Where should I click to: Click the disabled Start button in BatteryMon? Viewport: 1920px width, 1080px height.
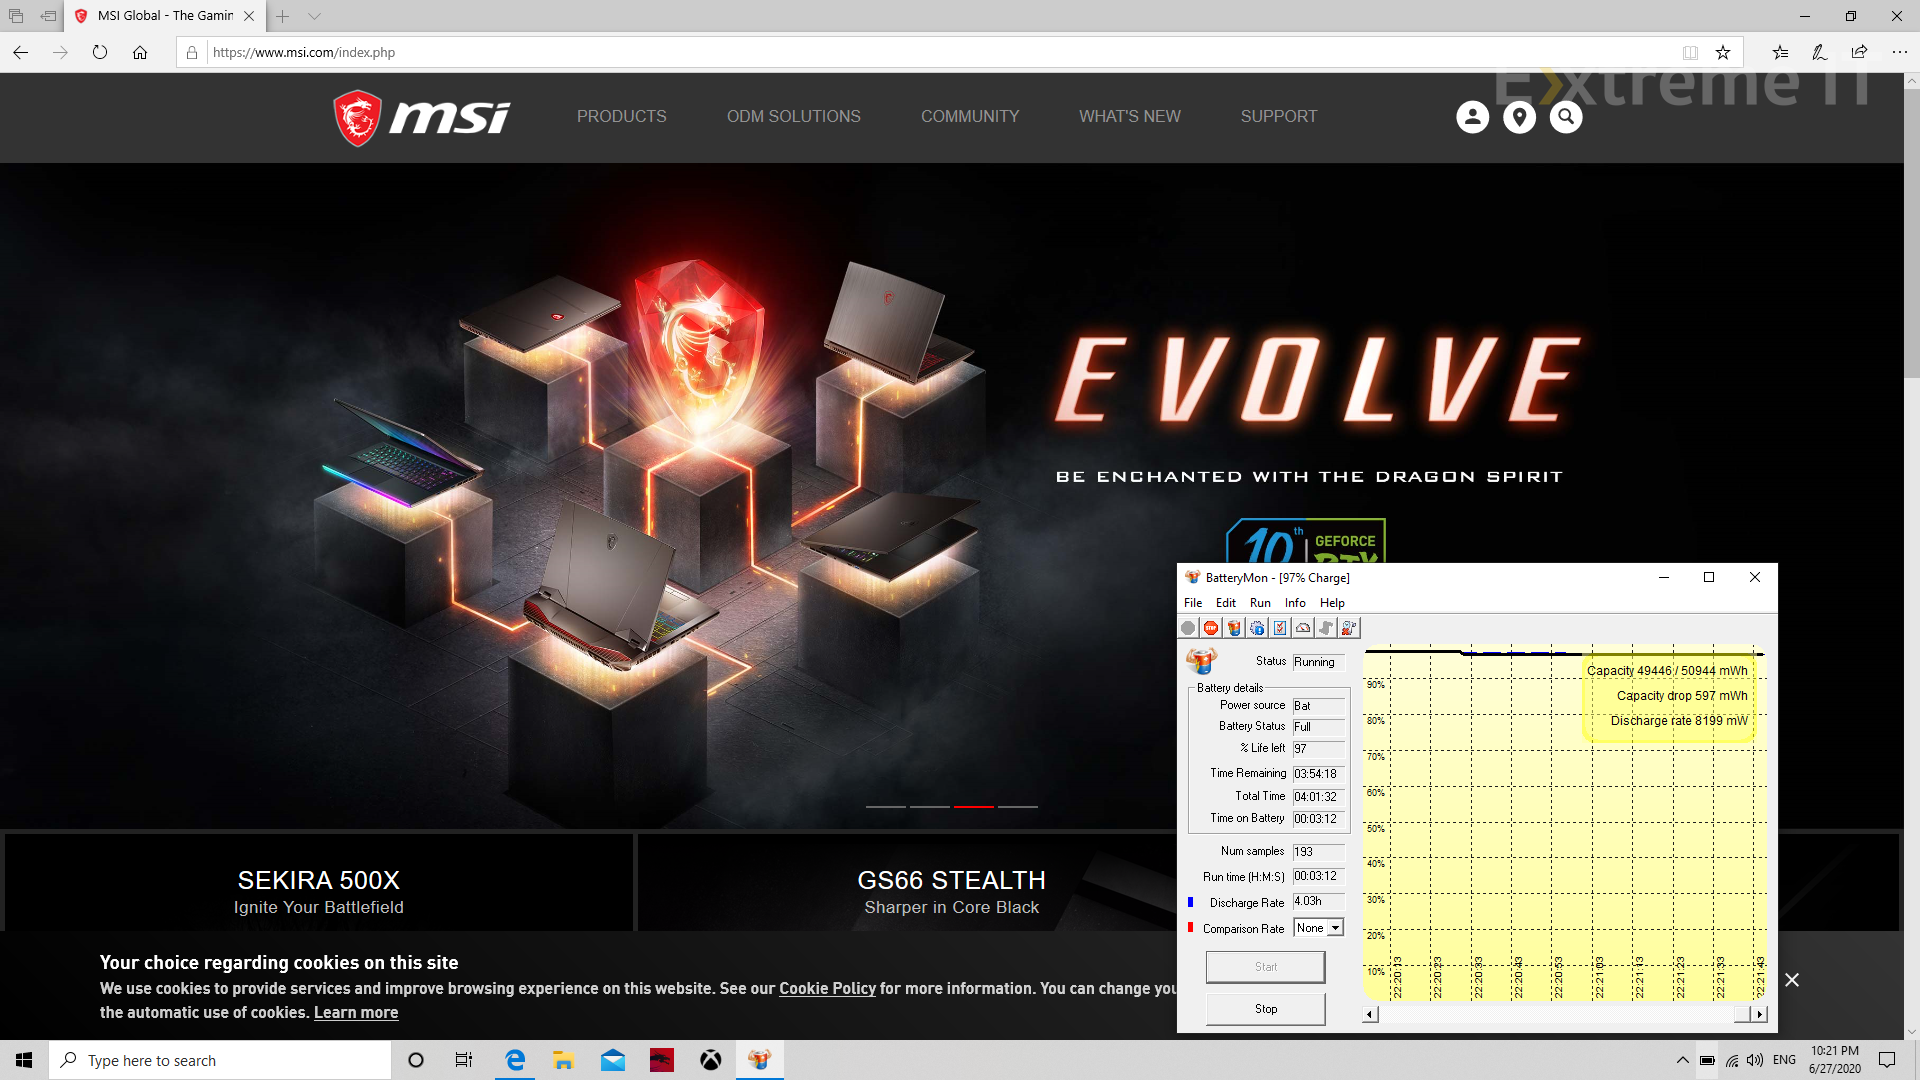[x=1266, y=967]
